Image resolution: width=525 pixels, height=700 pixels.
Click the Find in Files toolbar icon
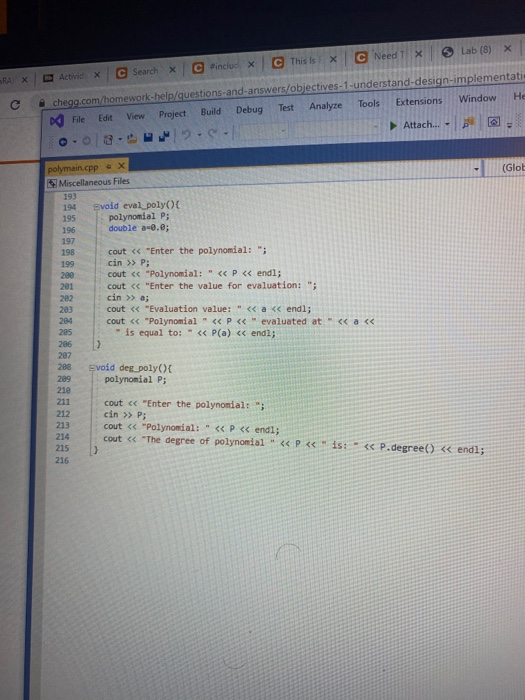[467, 123]
